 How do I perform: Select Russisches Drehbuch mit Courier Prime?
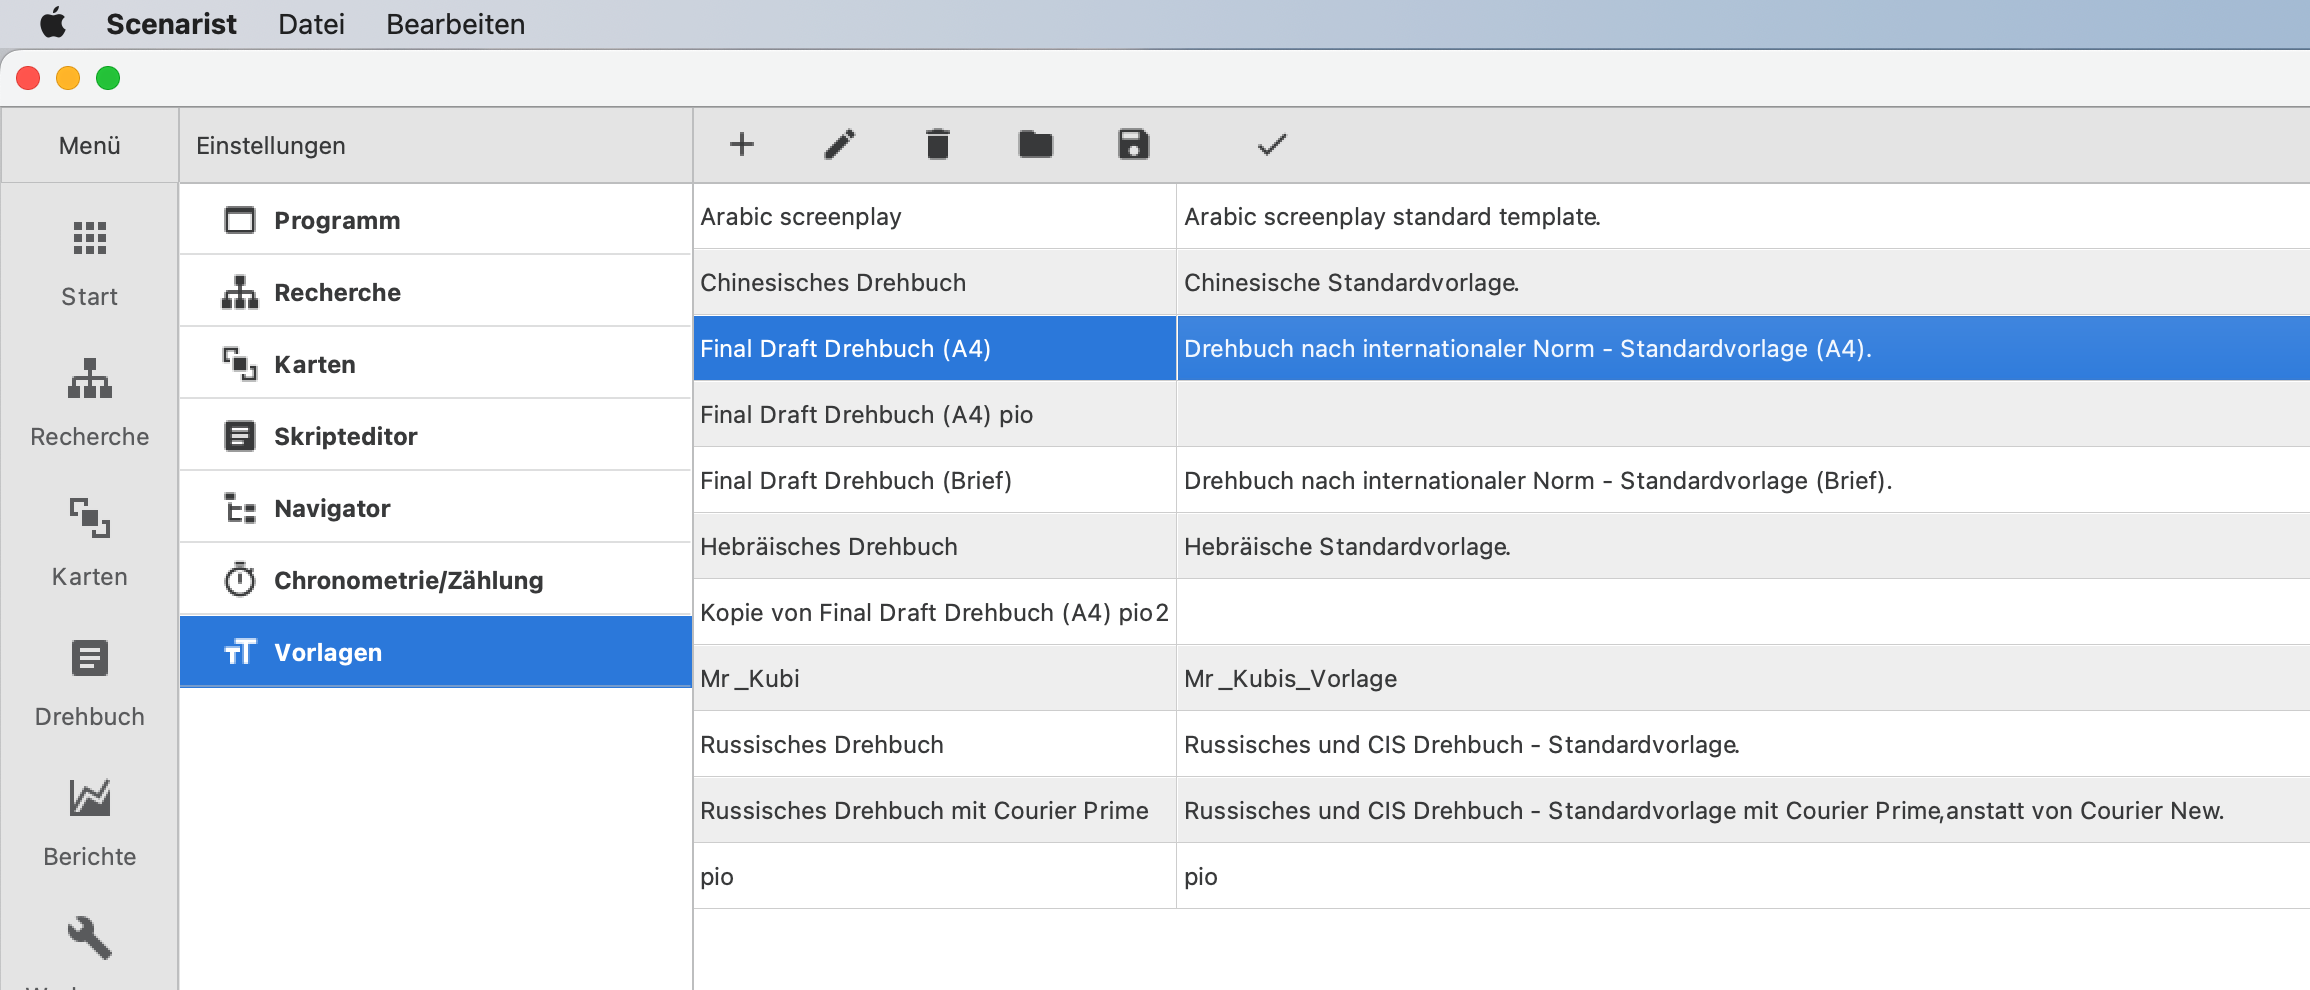click(934, 811)
